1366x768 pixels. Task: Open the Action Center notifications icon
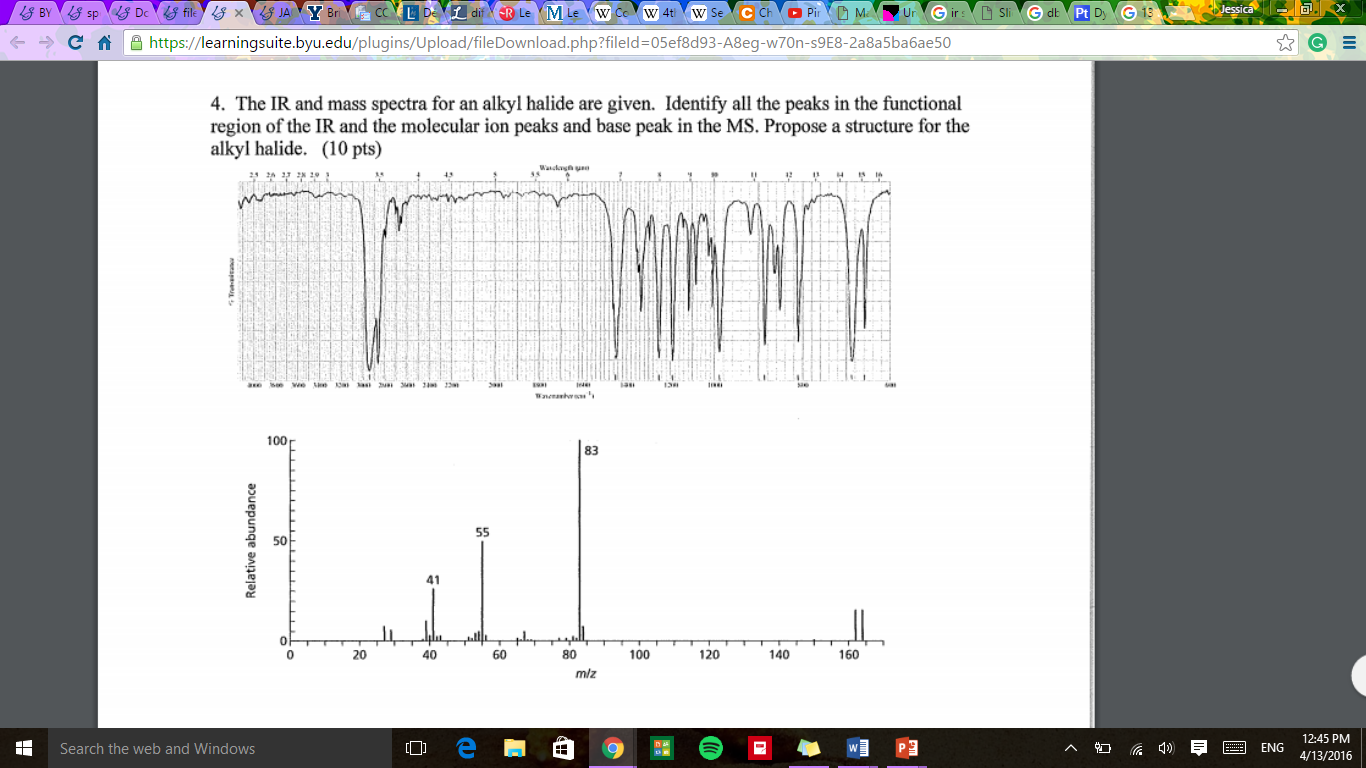tap(1198, 748)
